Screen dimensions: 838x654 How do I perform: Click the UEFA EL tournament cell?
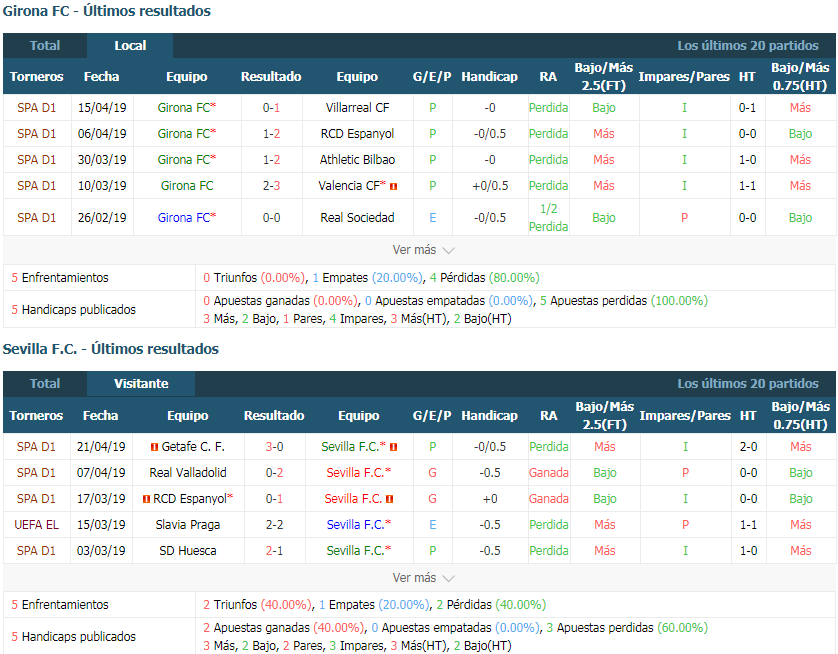tap(36, 525)
